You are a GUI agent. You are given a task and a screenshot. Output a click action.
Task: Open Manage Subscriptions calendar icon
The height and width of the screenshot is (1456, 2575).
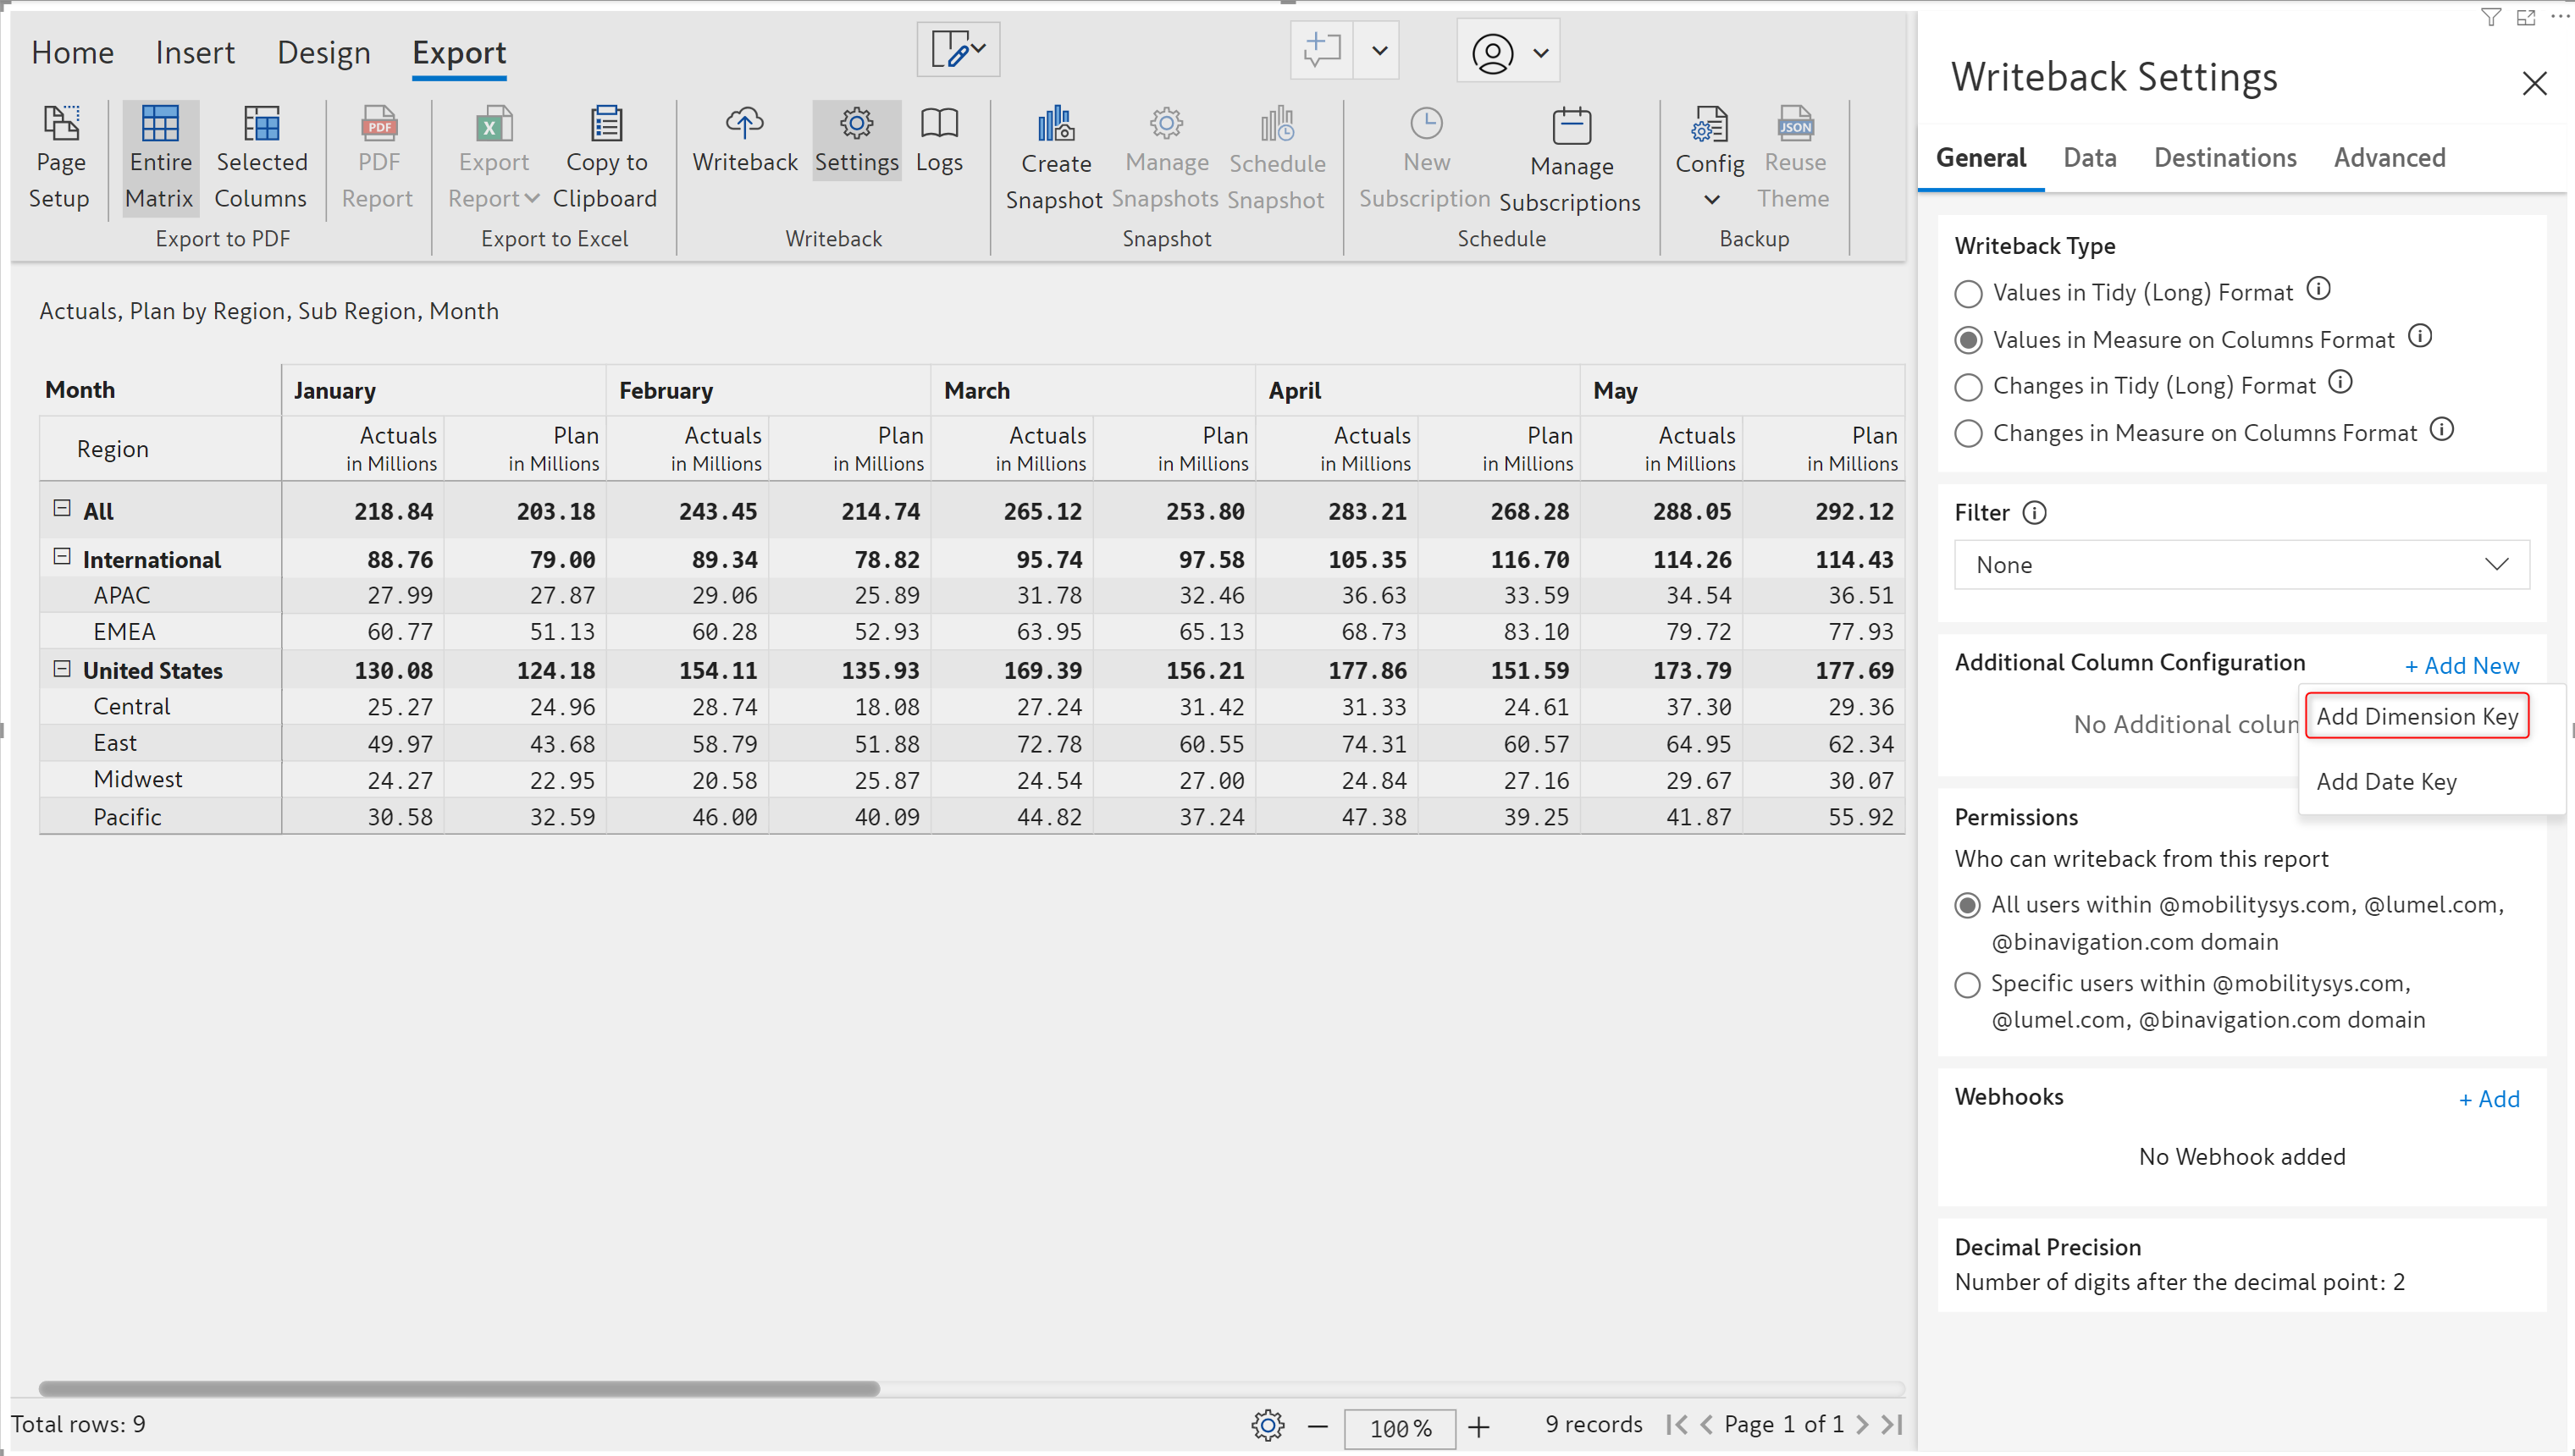point(1570,127)
